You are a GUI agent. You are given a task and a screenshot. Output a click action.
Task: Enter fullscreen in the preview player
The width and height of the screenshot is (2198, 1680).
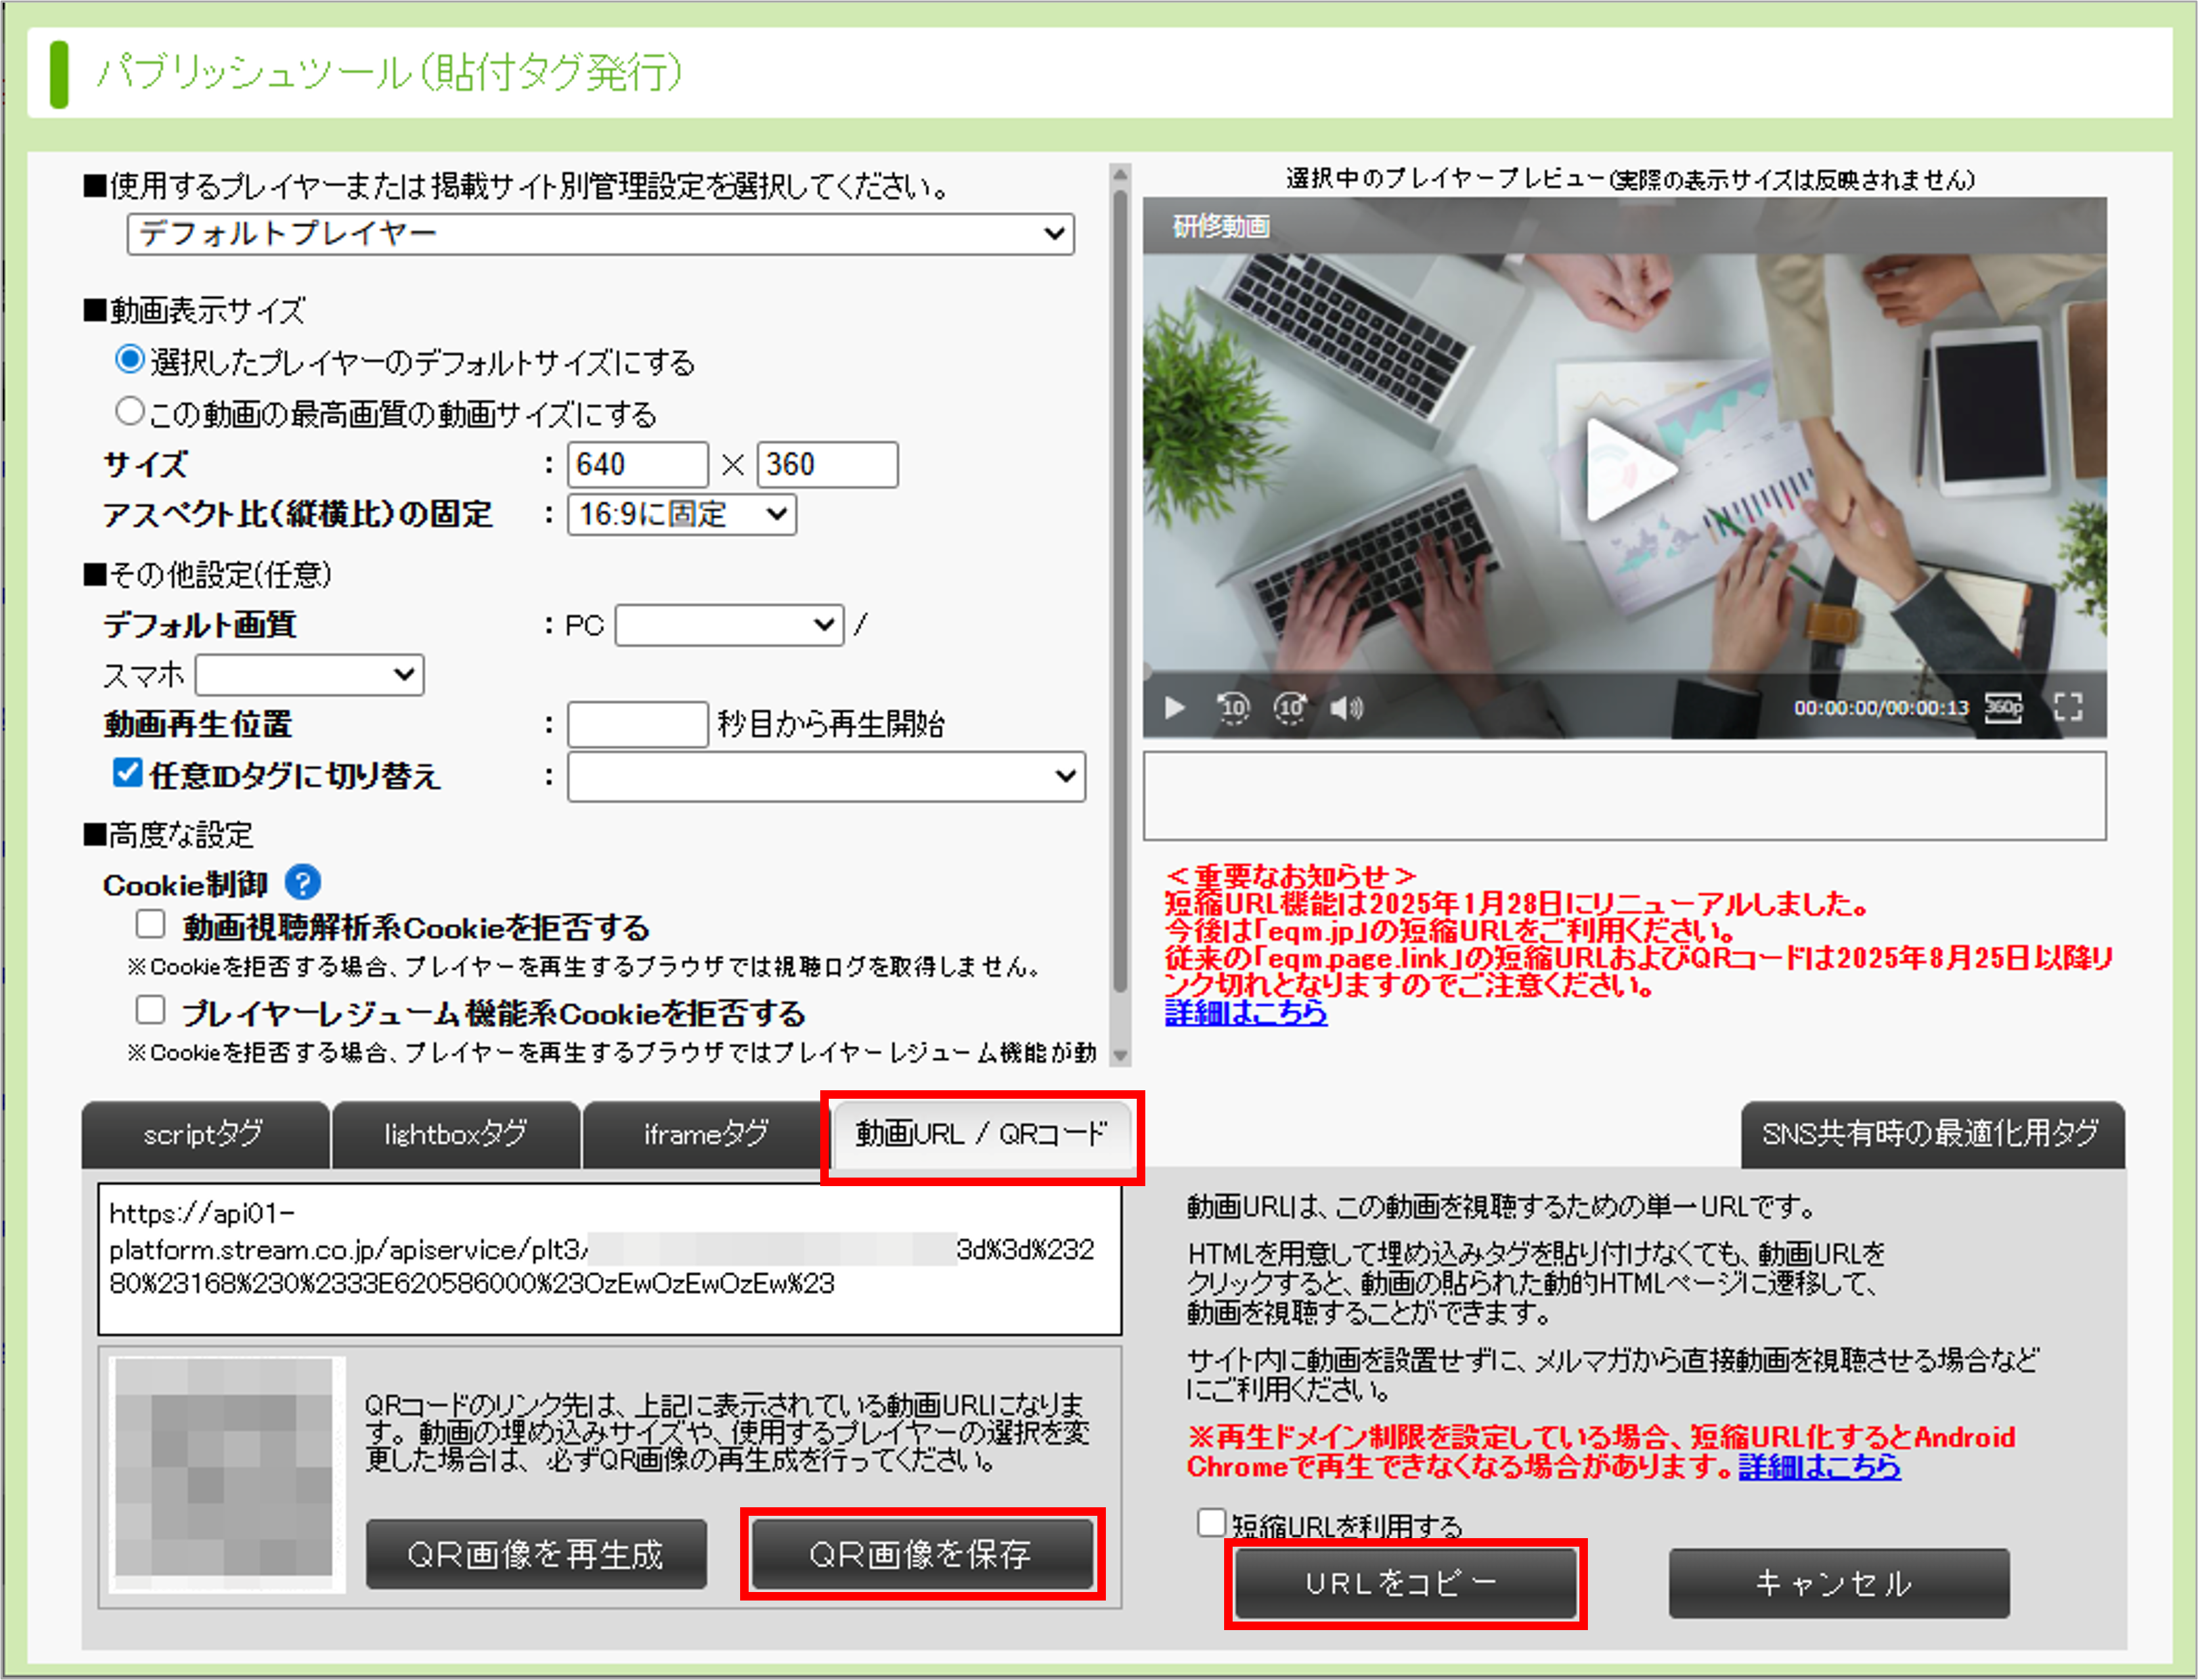tap(2068, 707)
